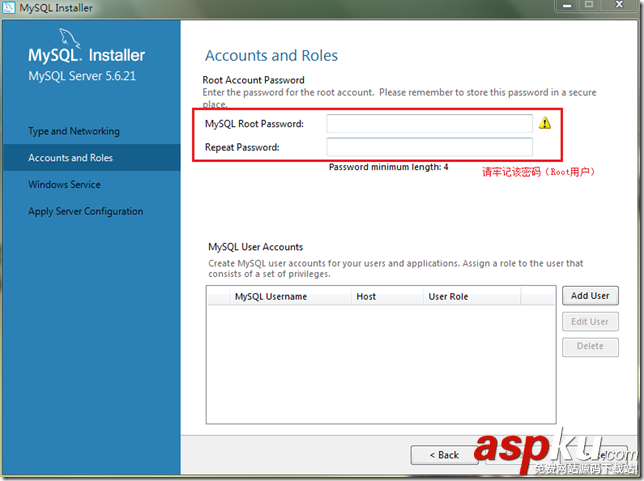Close the MySQL Installer window
The image size is (644, 481).
click(619, 5)
